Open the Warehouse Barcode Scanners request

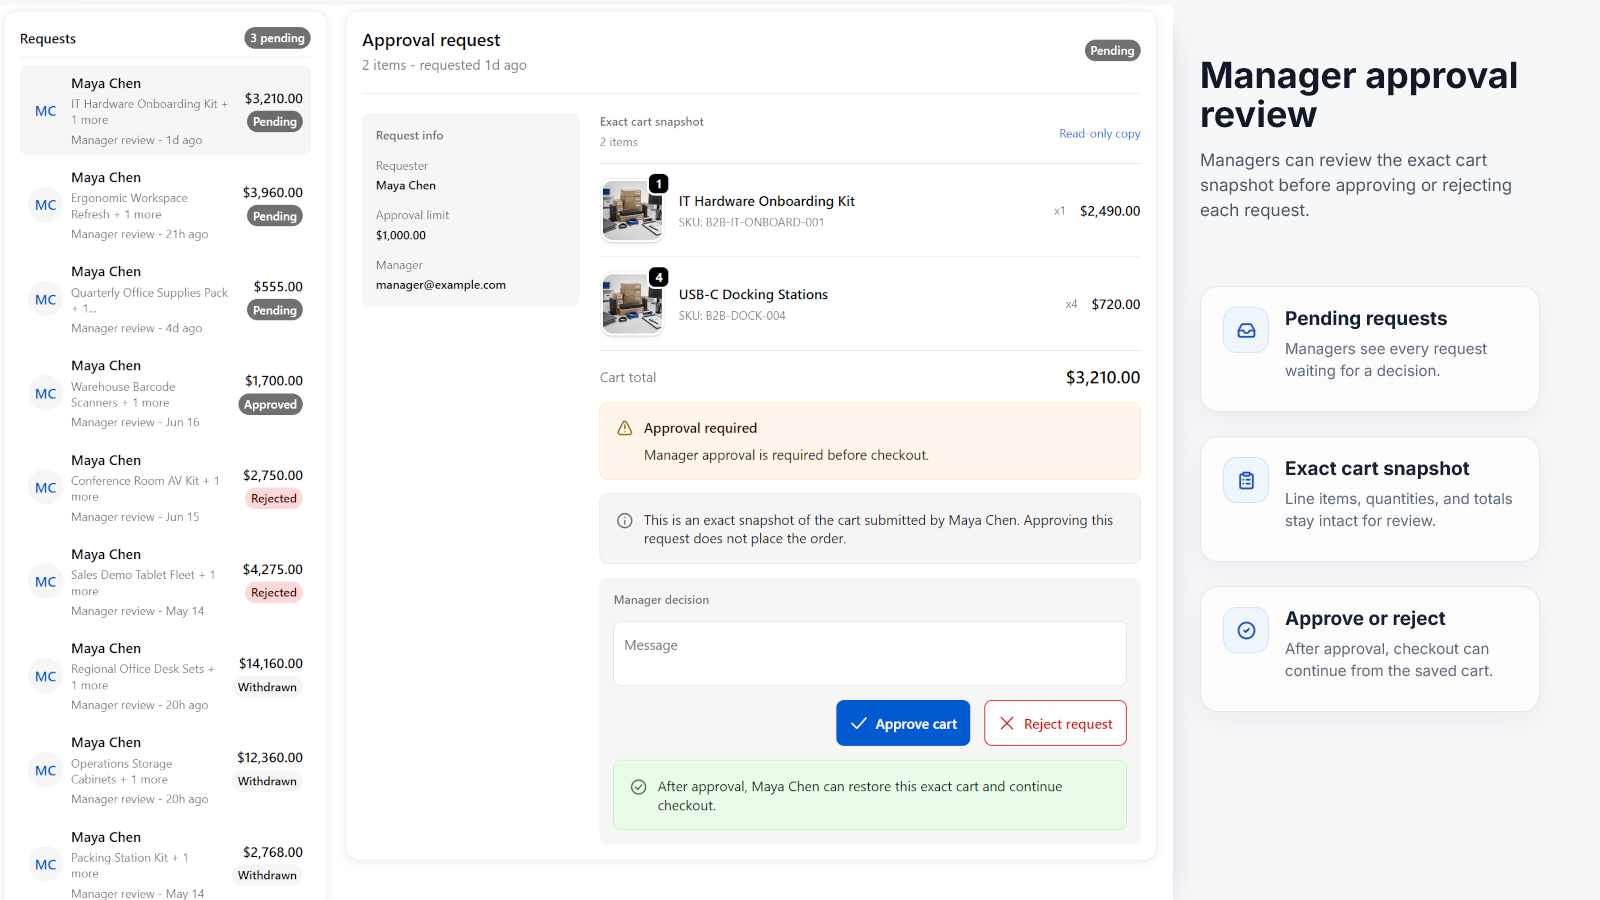(165, 394)
